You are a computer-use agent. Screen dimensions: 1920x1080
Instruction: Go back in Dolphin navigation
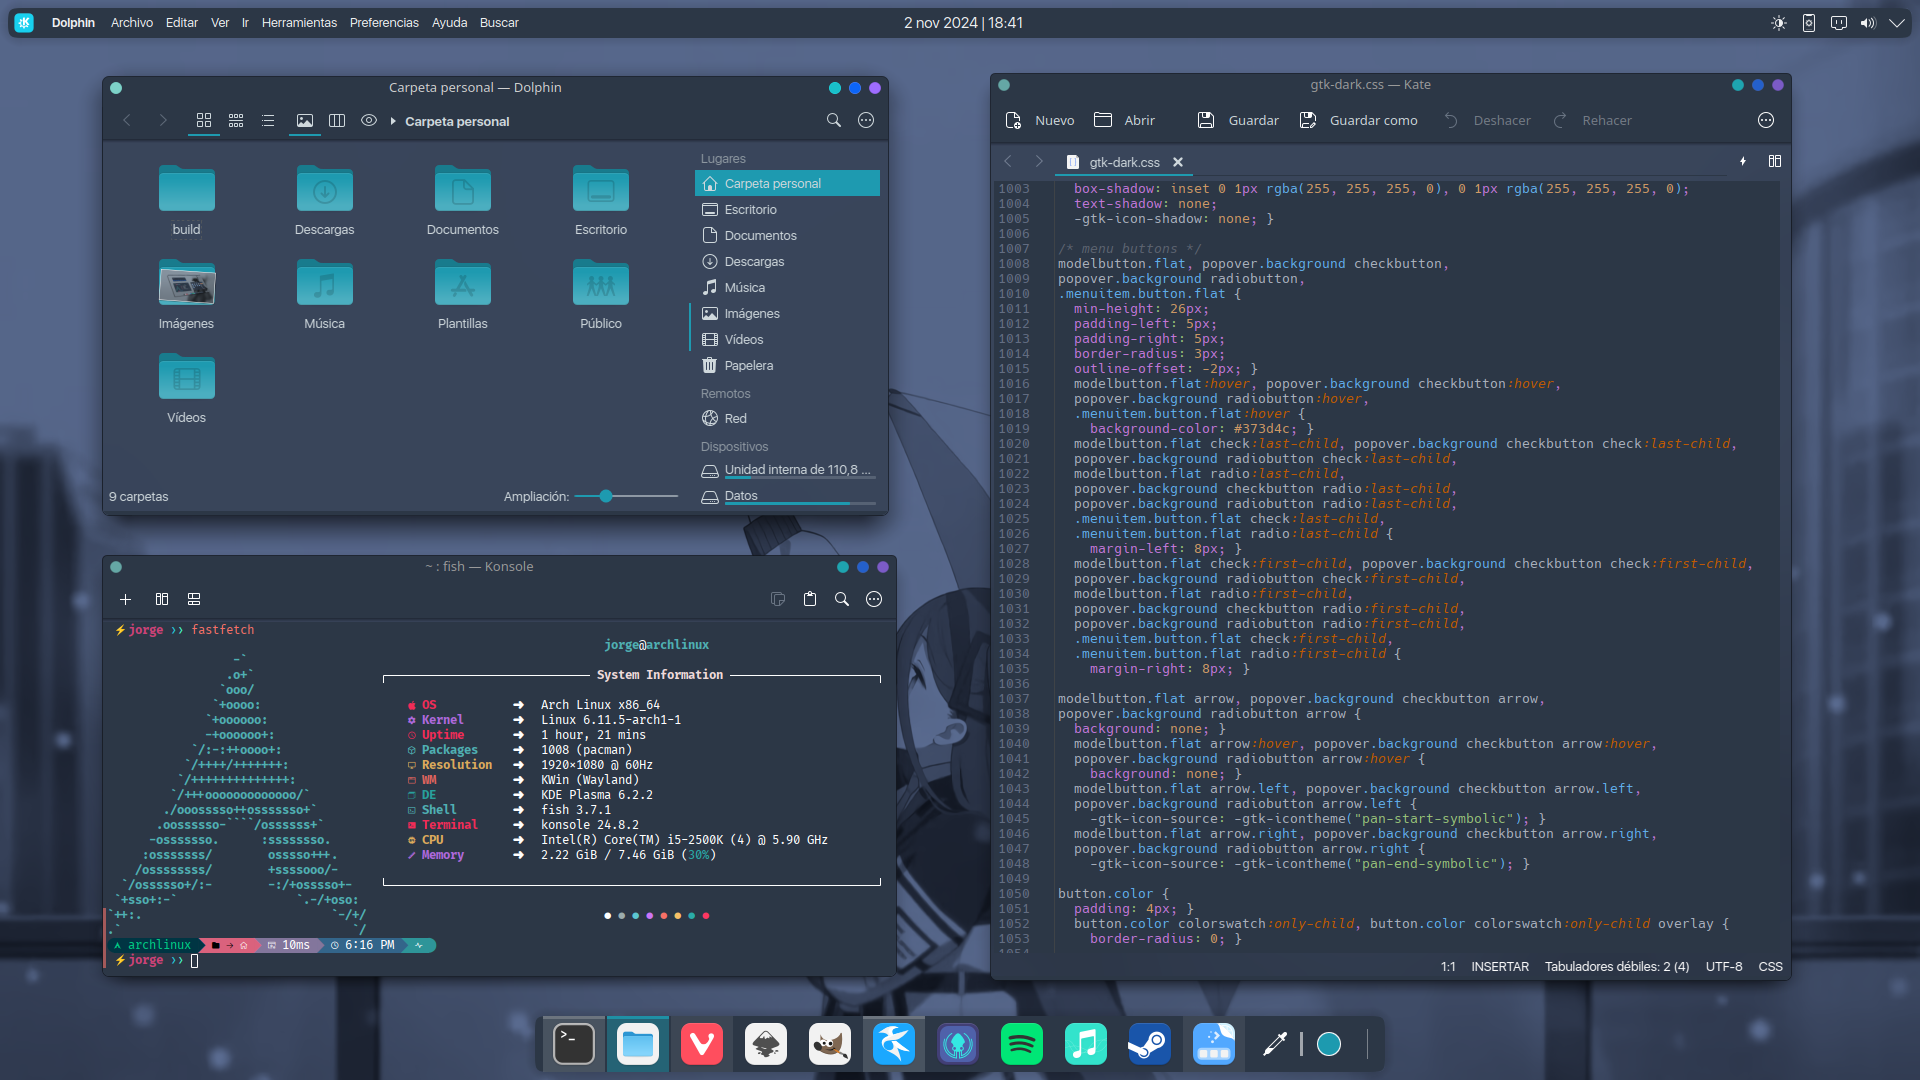click(x=127, y=120)
